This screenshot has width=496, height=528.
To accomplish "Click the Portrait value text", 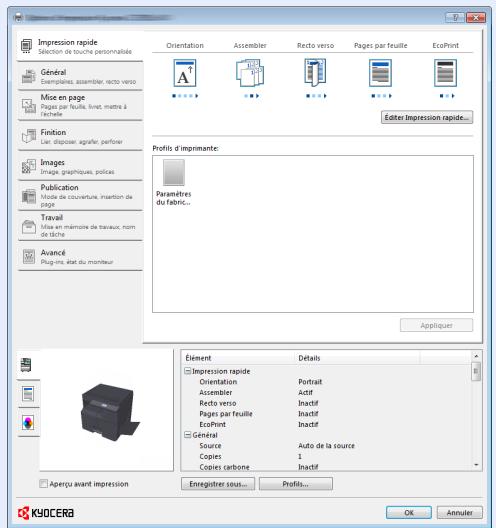I will [x=310, y=382].
